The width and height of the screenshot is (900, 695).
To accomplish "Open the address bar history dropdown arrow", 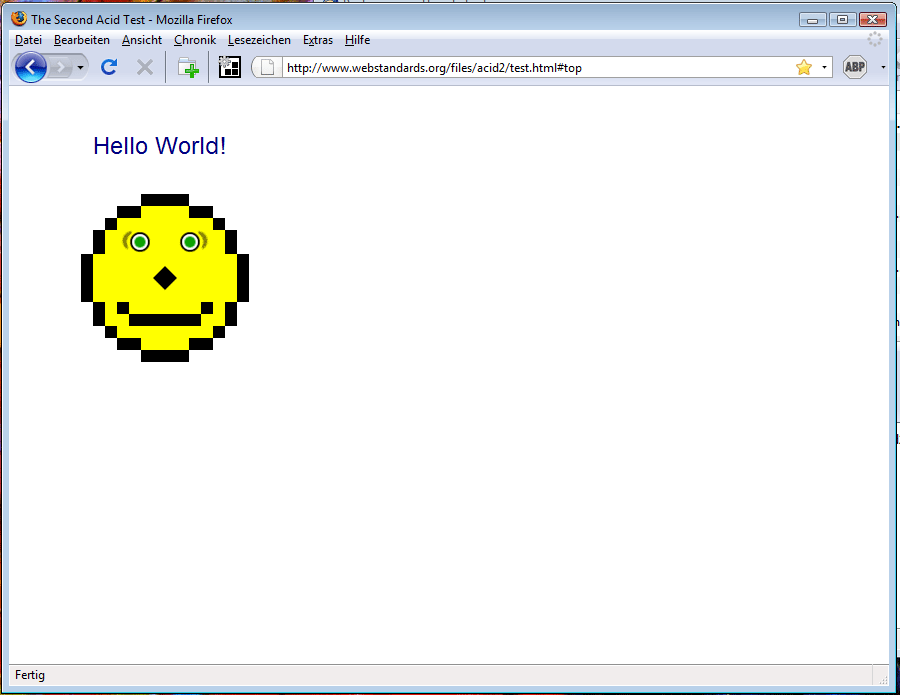I will (824, 68).
